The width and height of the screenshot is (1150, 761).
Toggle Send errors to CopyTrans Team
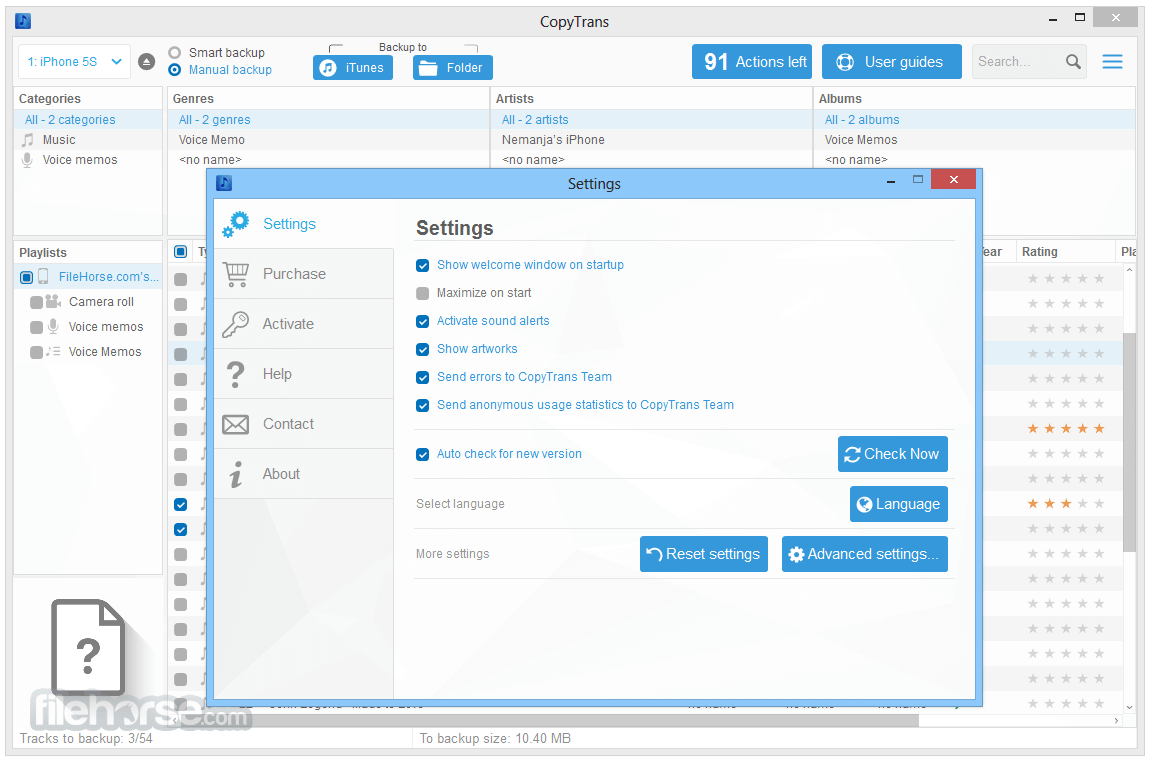(x=422, y=378)
